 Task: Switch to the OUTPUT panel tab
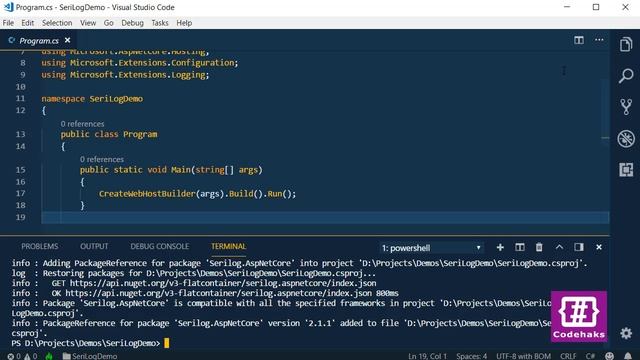coord(94,247)
